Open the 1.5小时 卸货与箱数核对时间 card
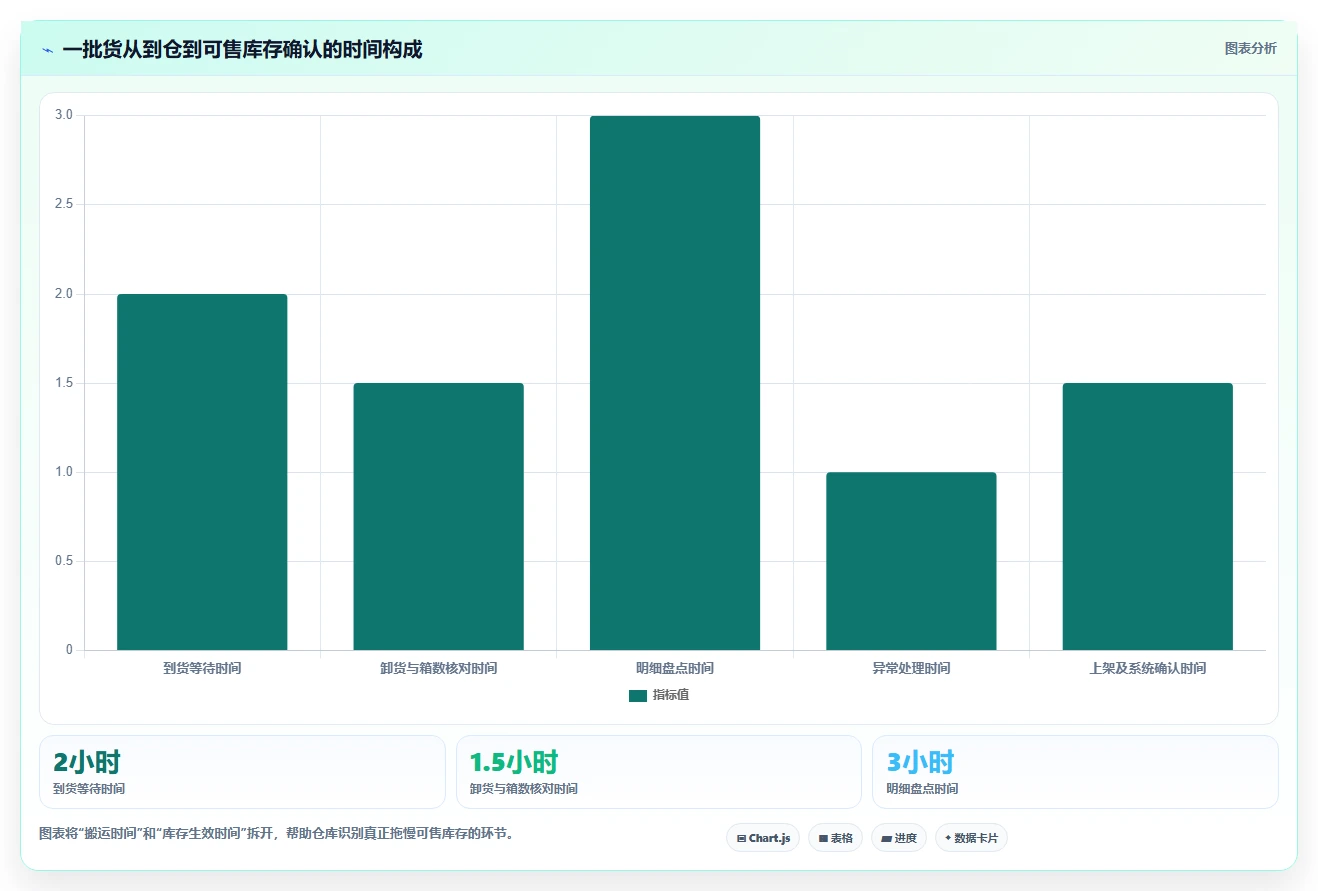This screenshot has width=1318, height=891. click(659, 772)
